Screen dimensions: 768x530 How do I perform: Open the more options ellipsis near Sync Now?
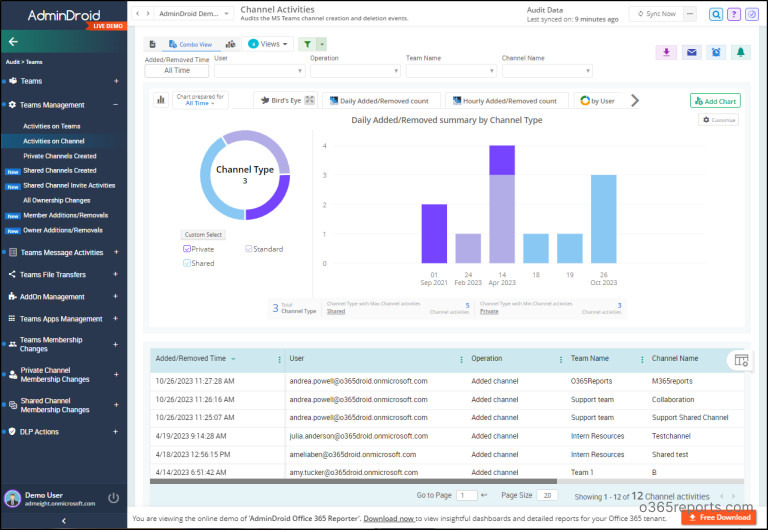pos(690,14)
